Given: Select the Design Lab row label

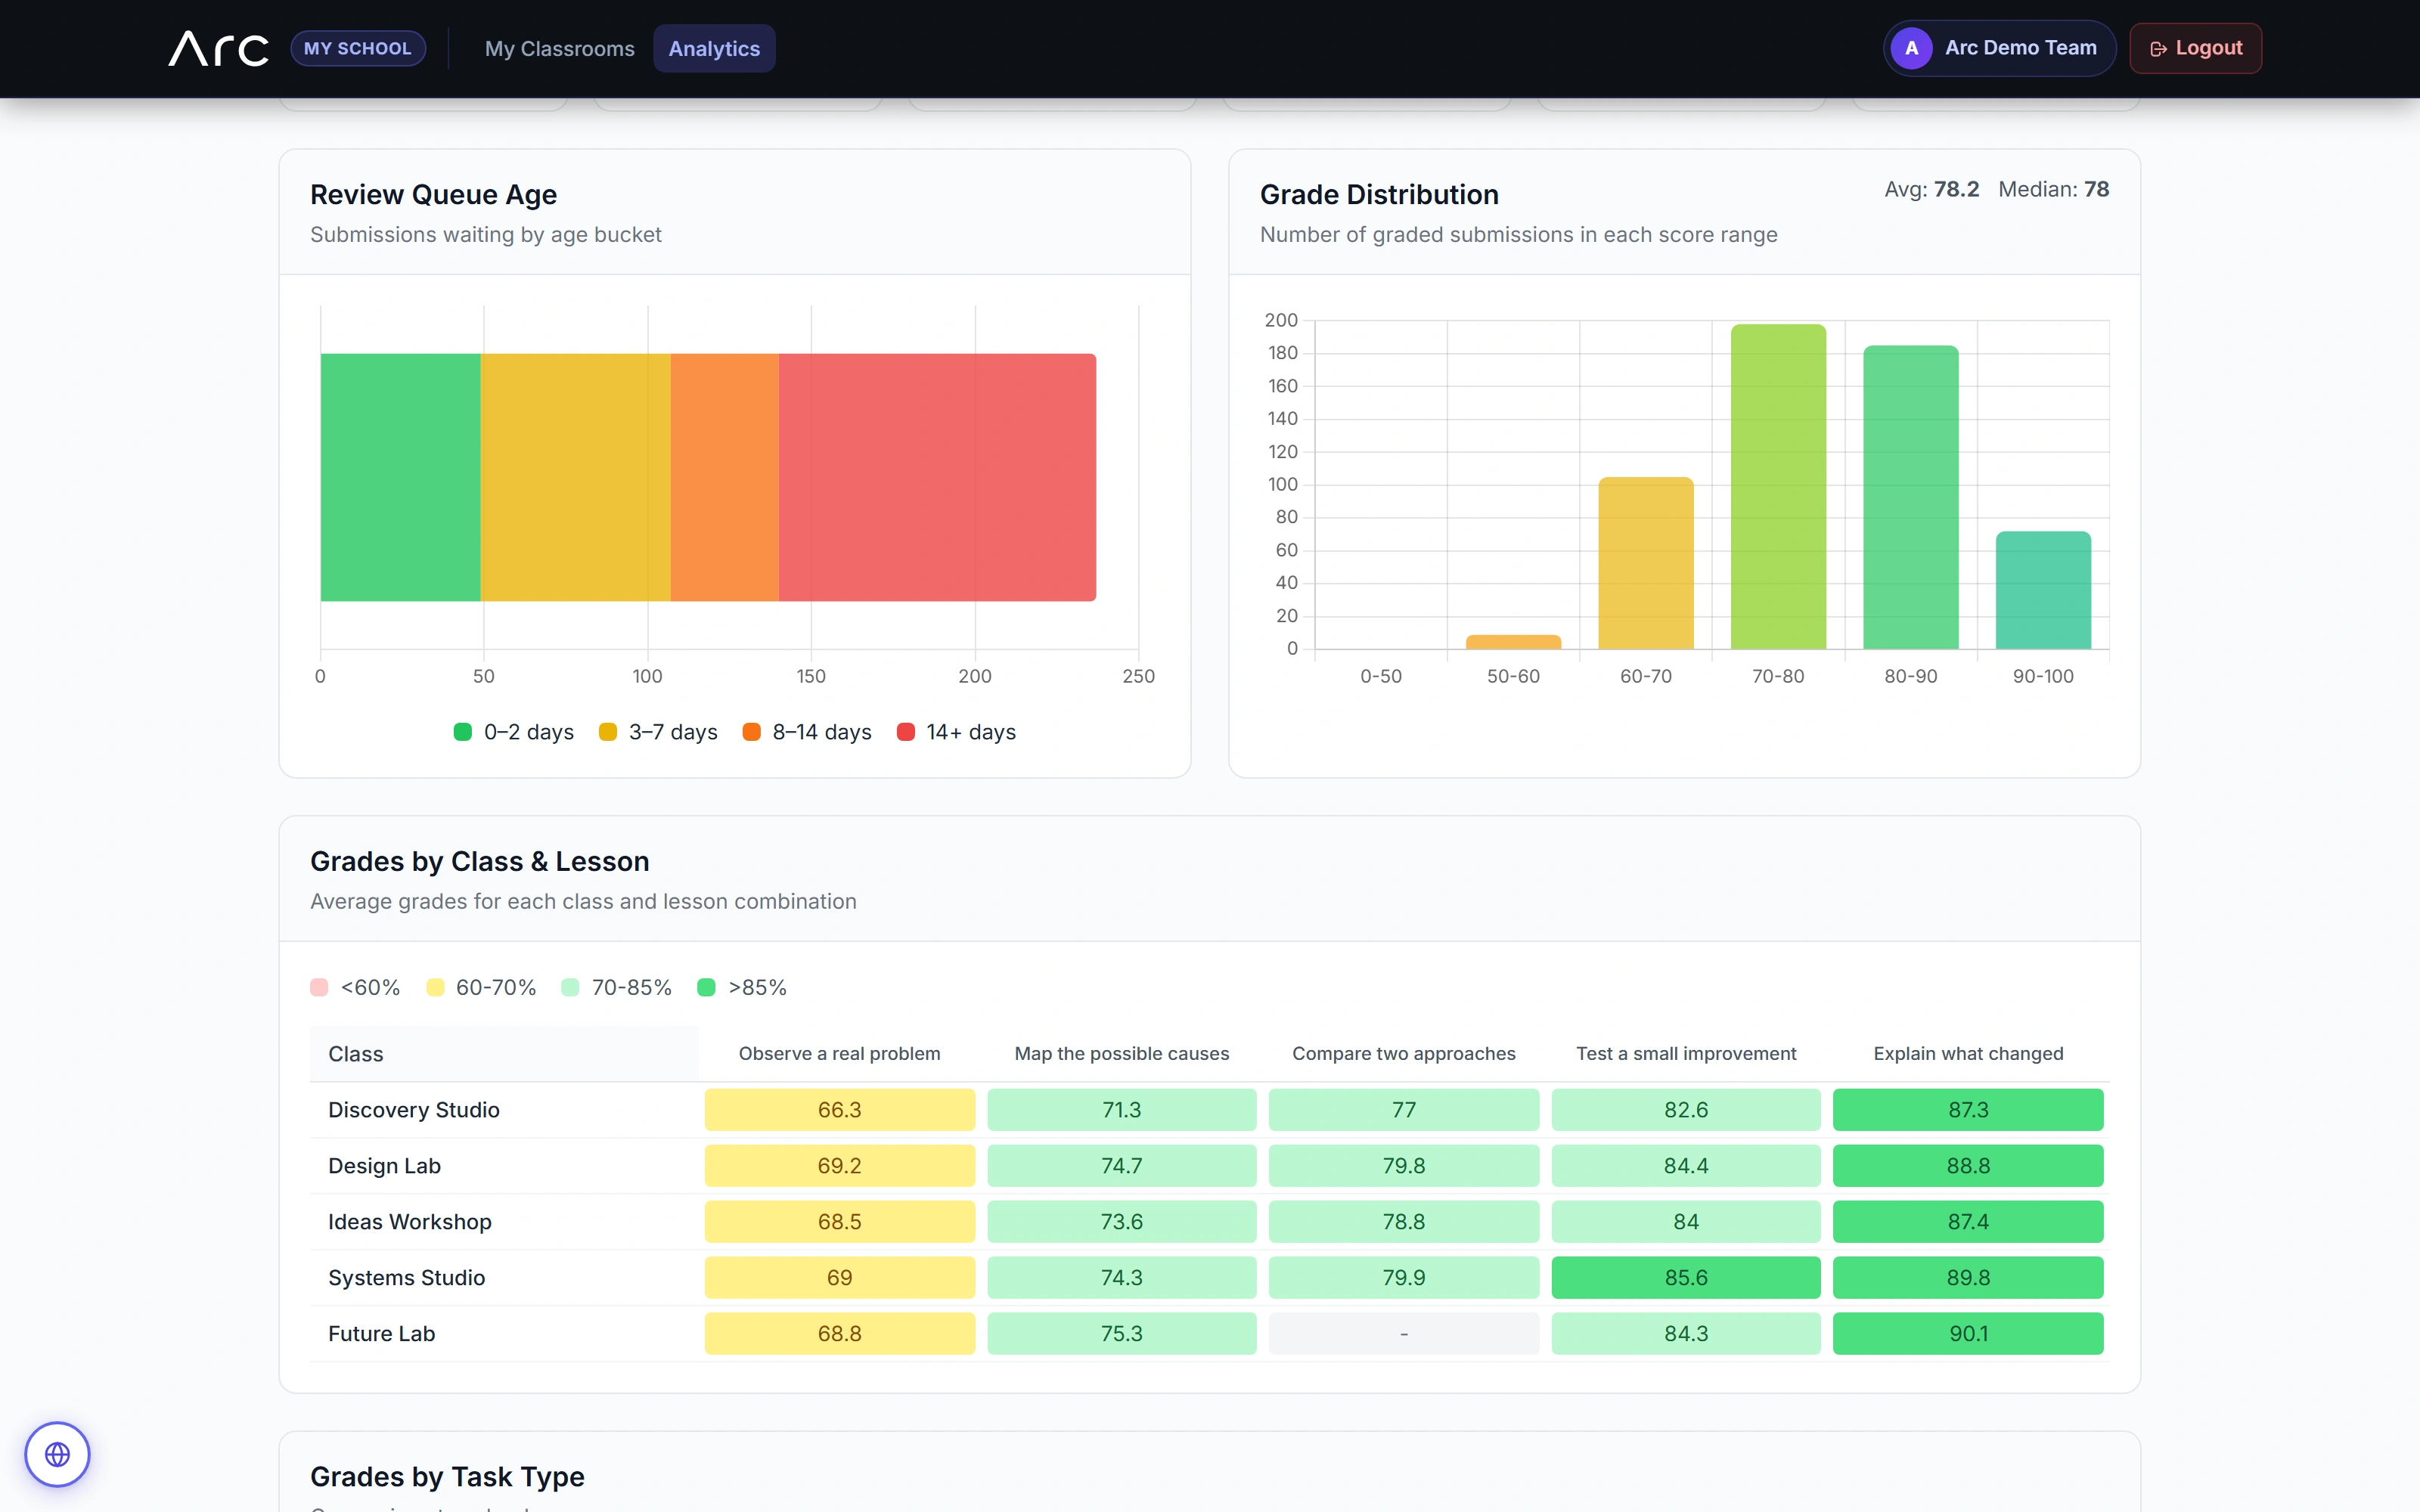Looking at the screenshot, I should tap(384, 1166).
